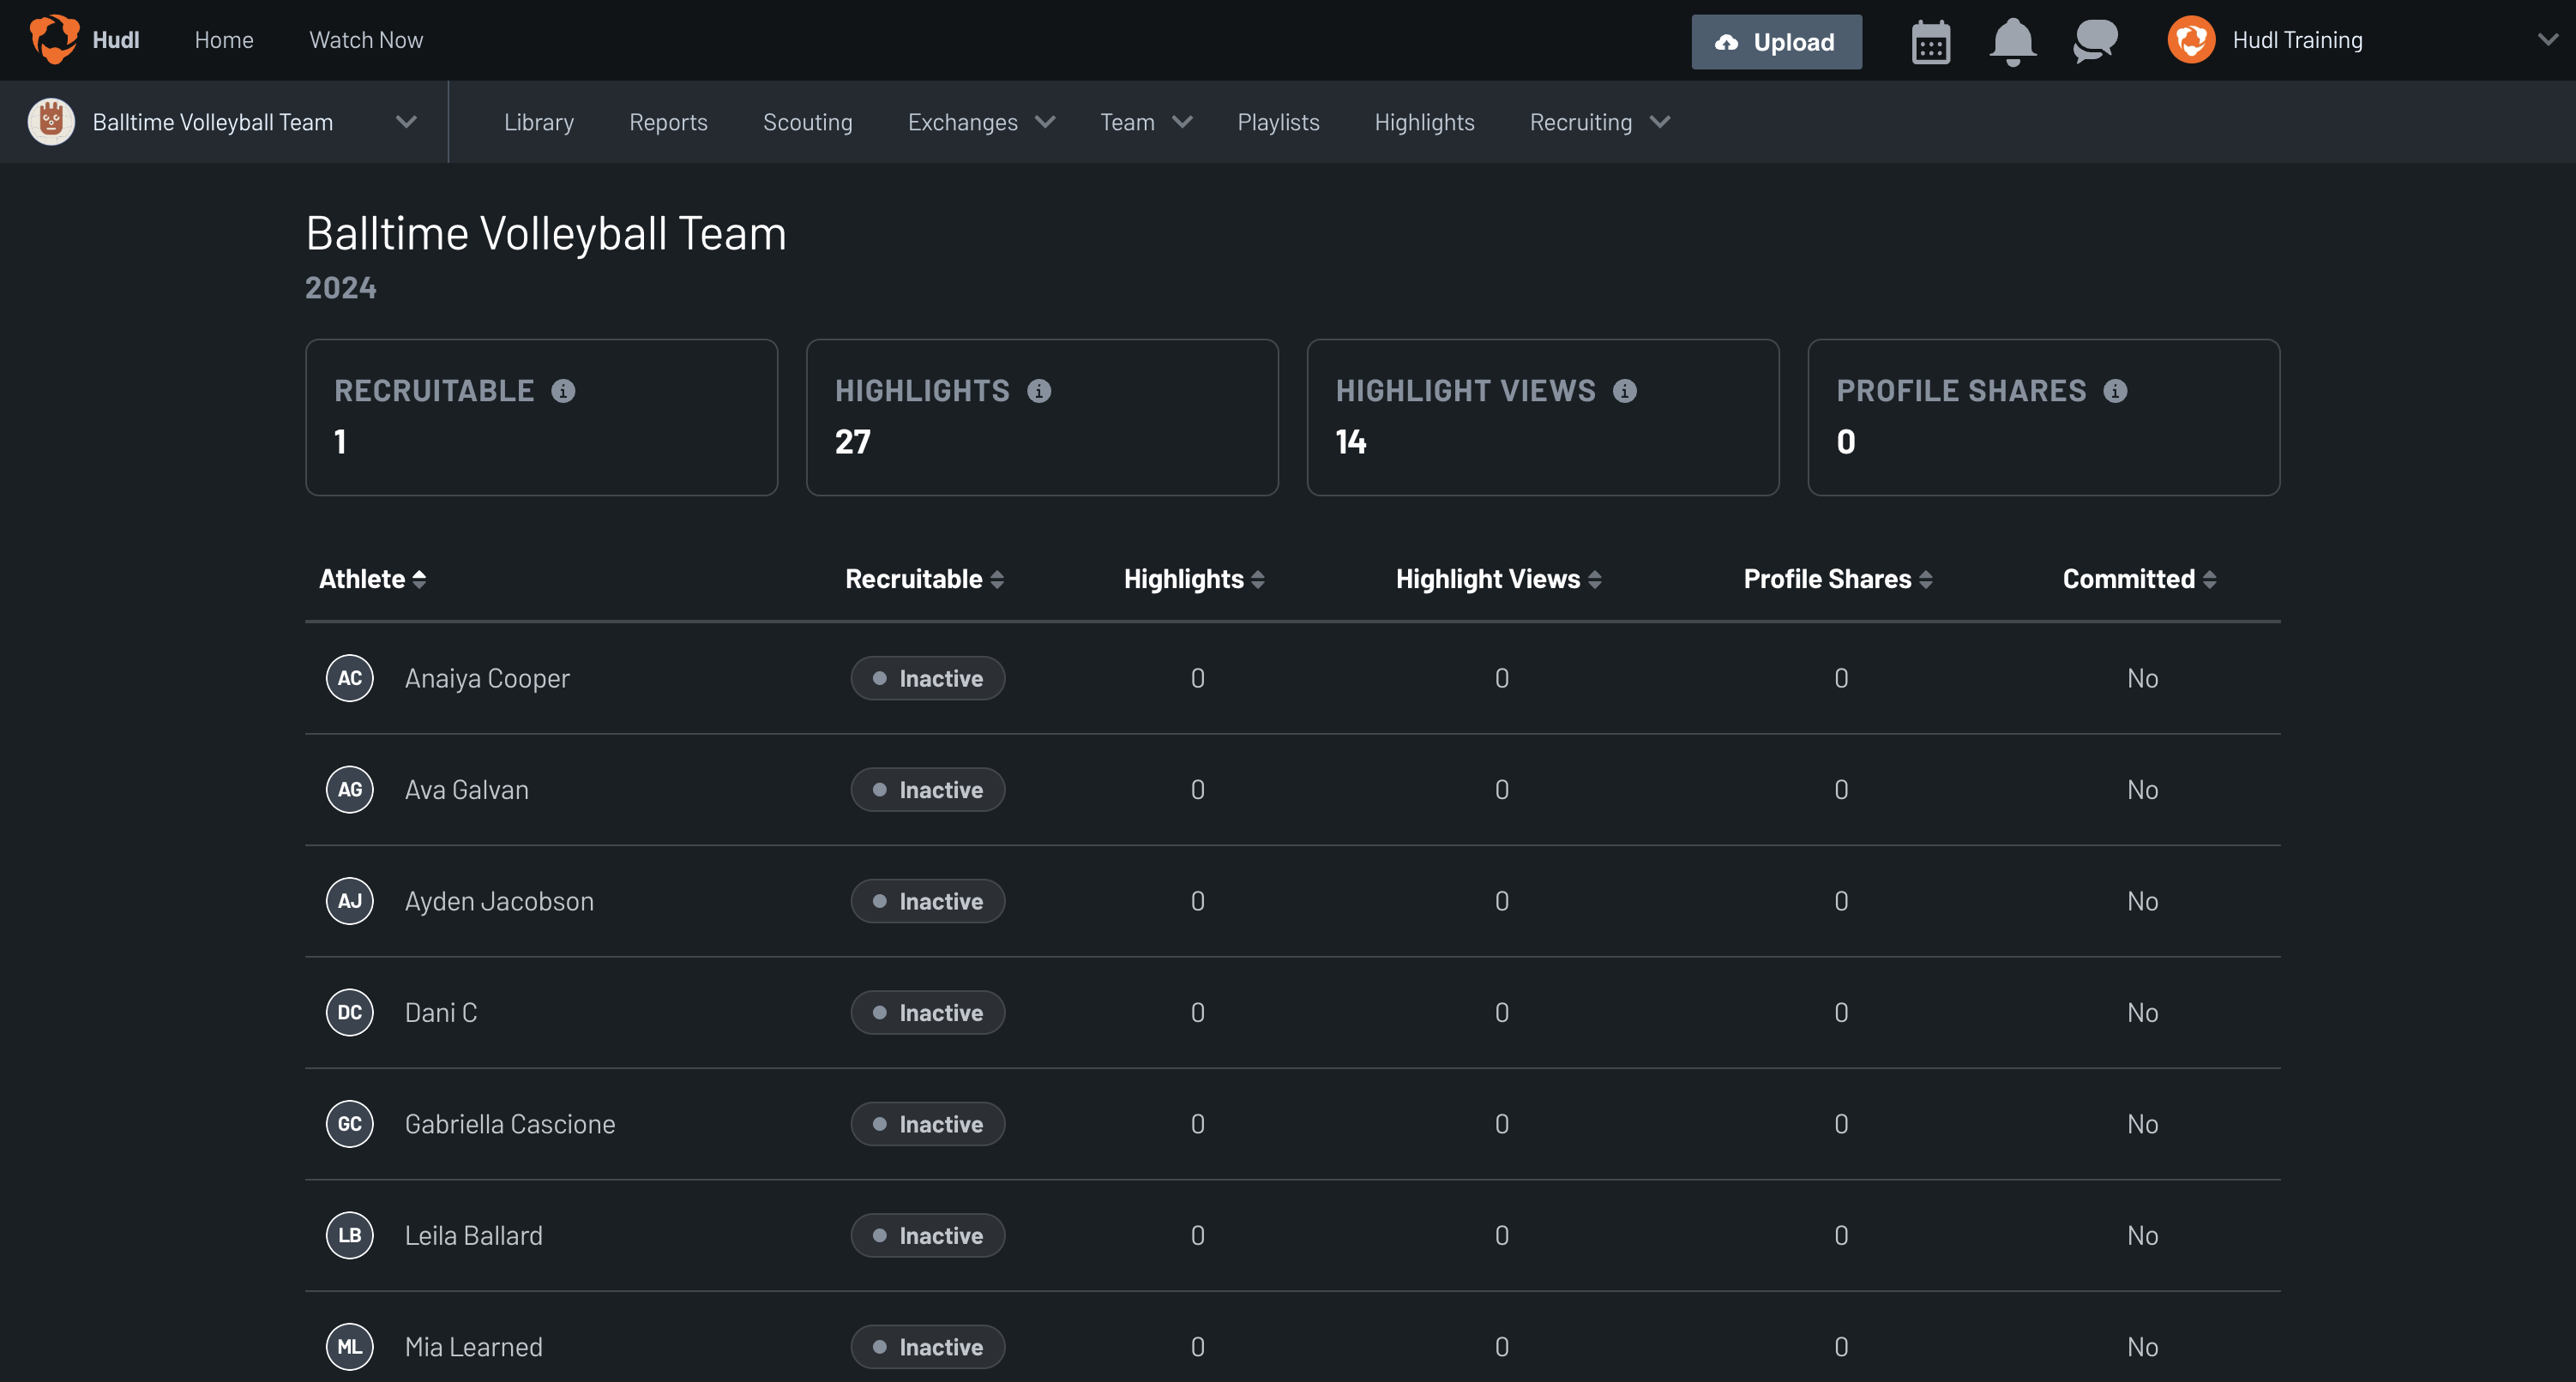Open the Recruiting dropdown menu
Screen dimensions: 2576x1382
(1600, 122)
